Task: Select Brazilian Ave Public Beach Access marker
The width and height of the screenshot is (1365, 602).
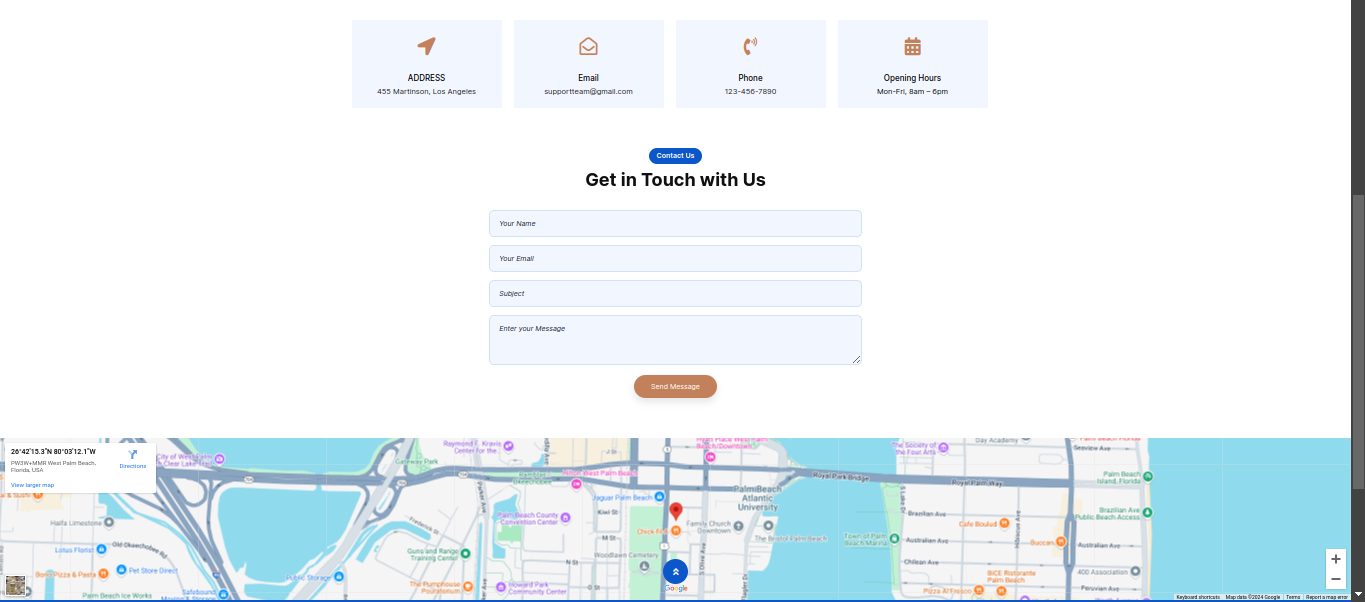Action: 1147,513
